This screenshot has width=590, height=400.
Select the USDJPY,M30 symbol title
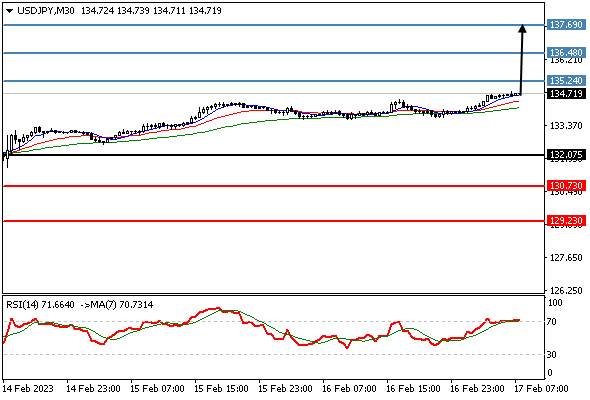46,11
